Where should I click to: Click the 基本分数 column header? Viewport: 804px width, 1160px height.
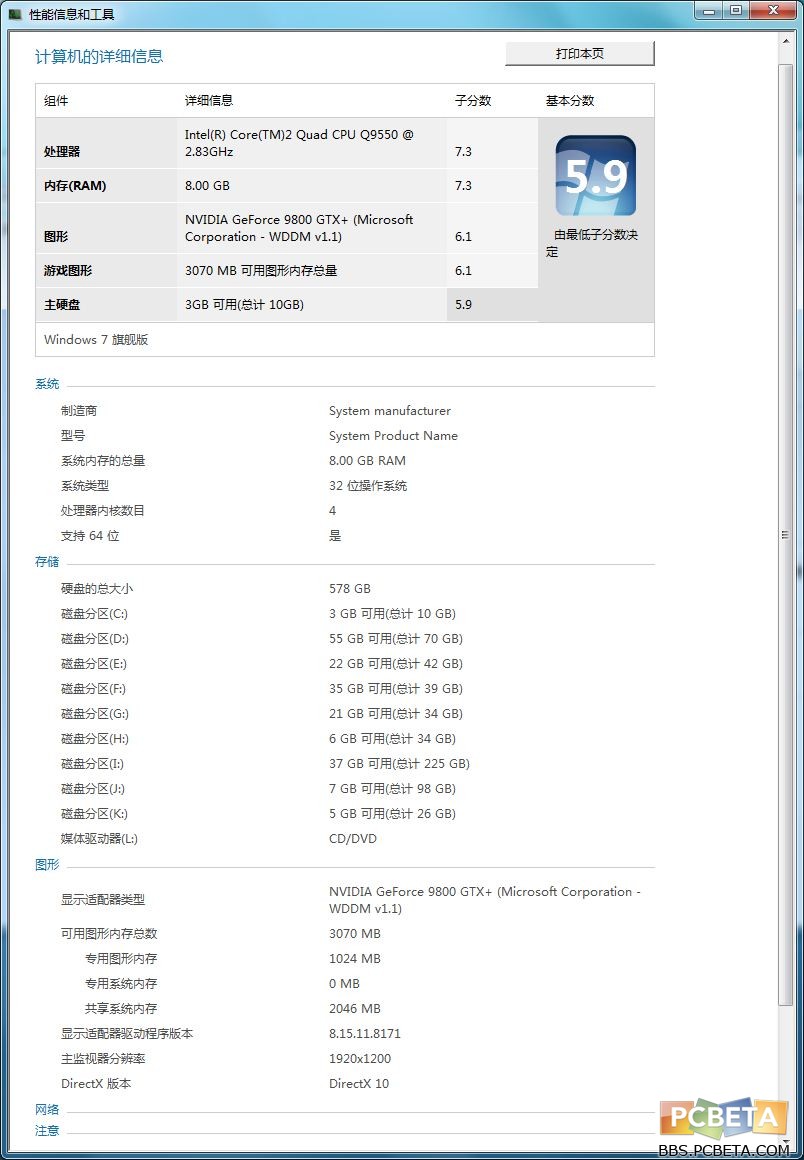pyautogui.click(x=570, y=101)
